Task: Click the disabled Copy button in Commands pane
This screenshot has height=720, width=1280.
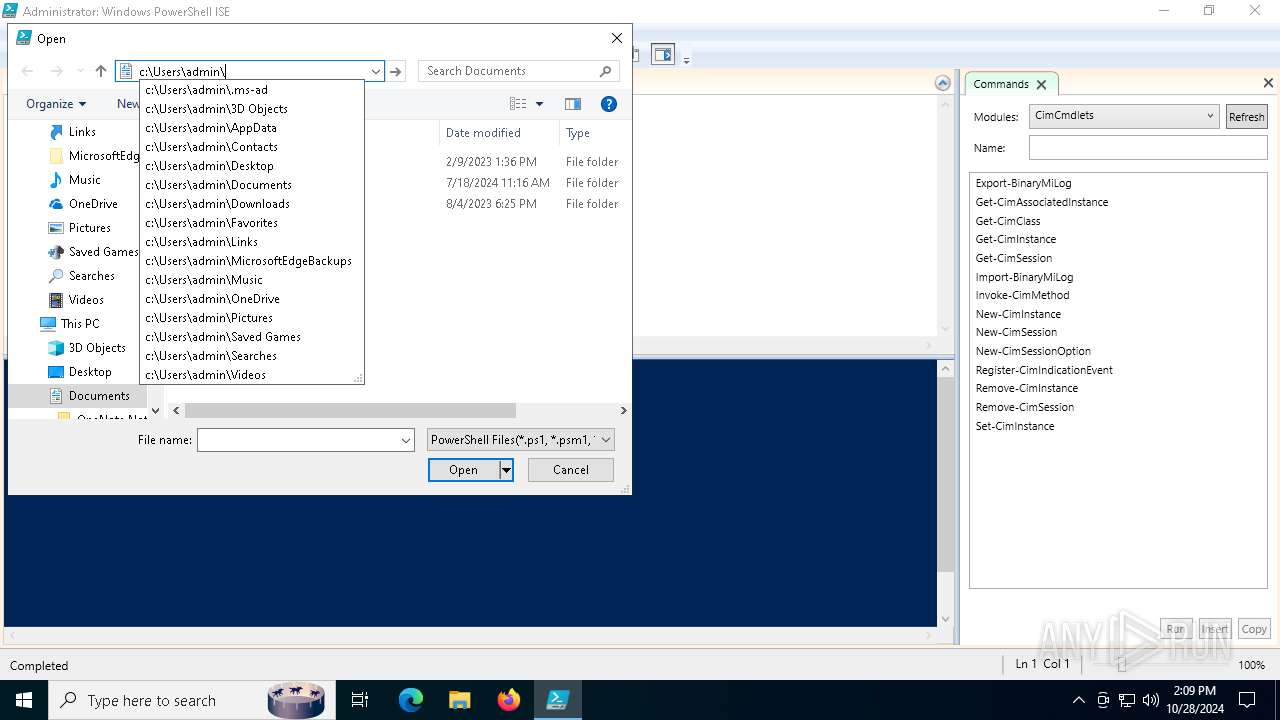Action: (x=1254, y=629)
